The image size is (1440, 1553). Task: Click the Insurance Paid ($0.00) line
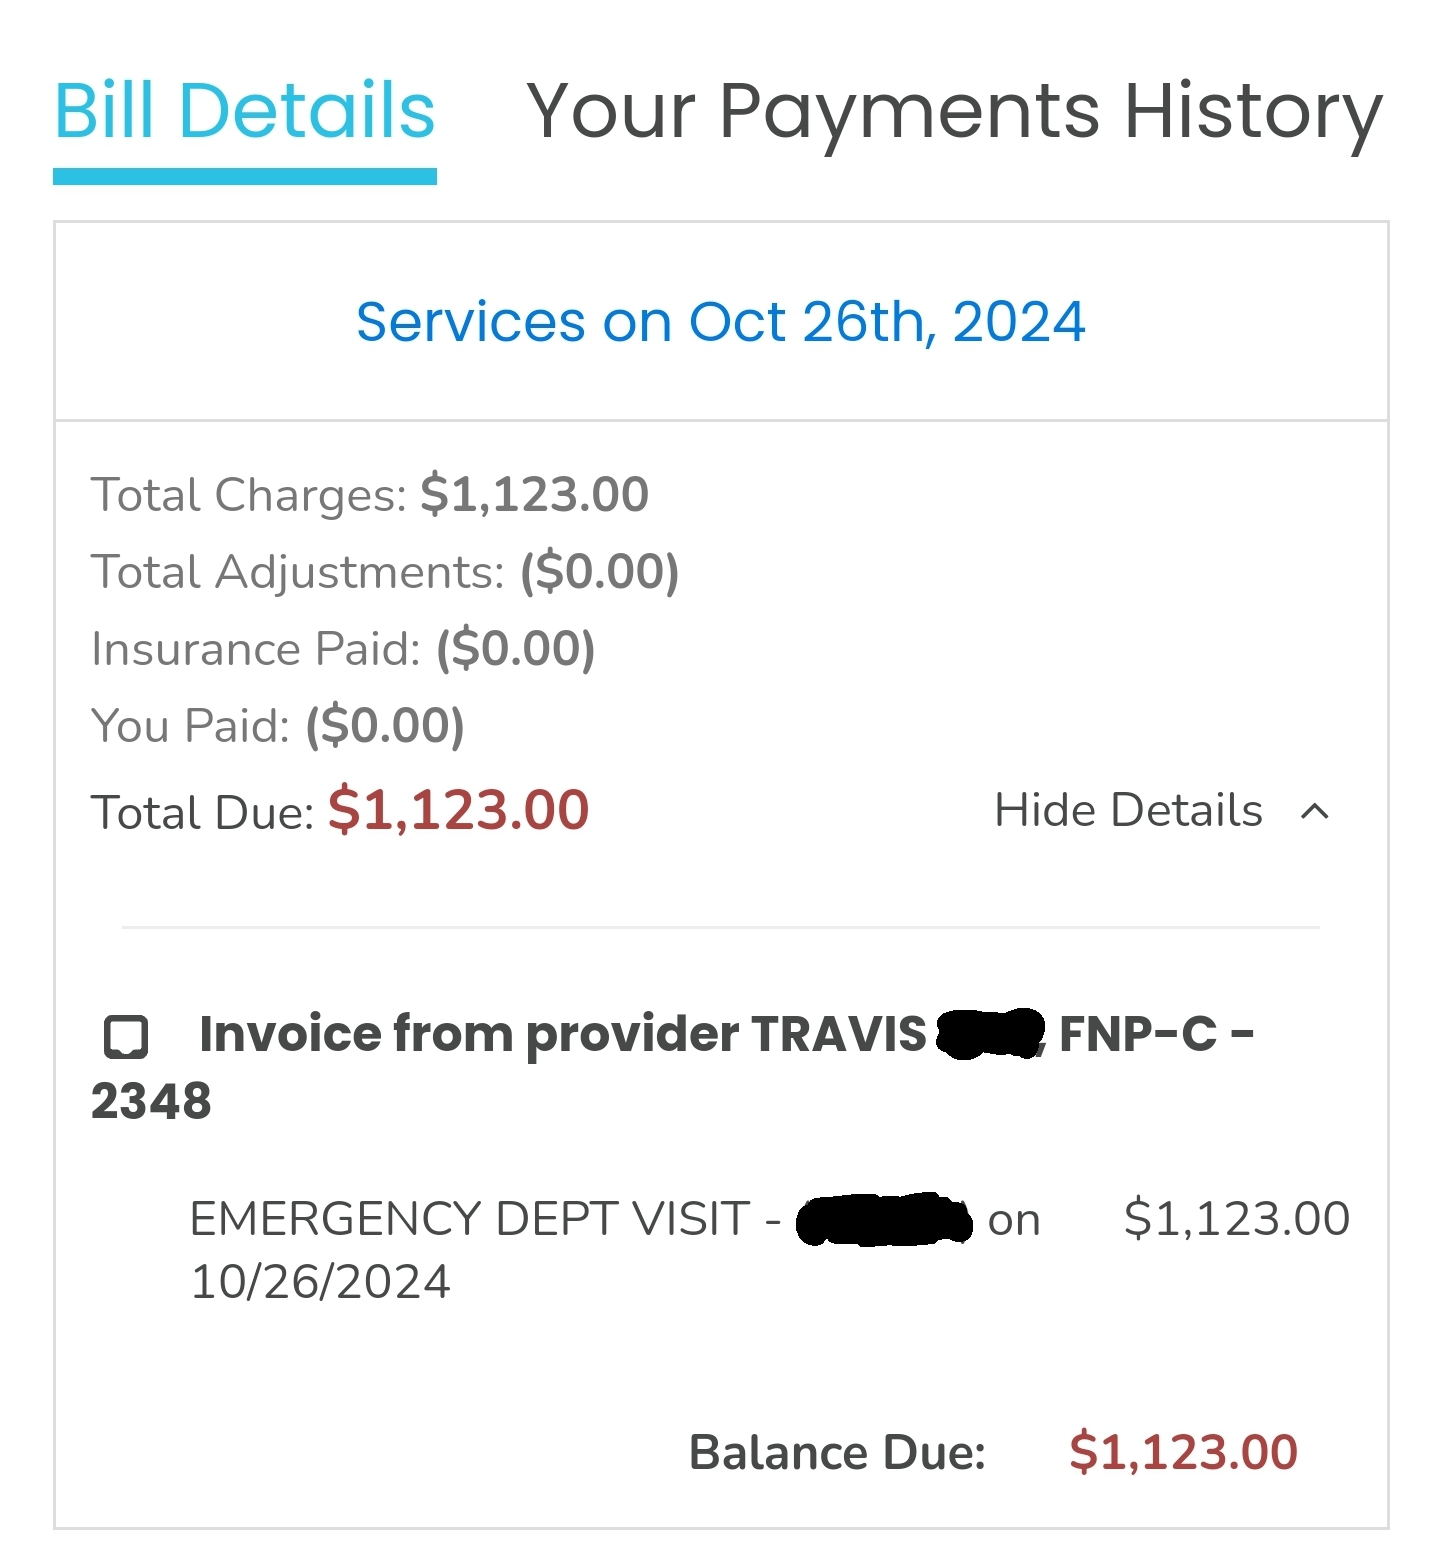343,649
